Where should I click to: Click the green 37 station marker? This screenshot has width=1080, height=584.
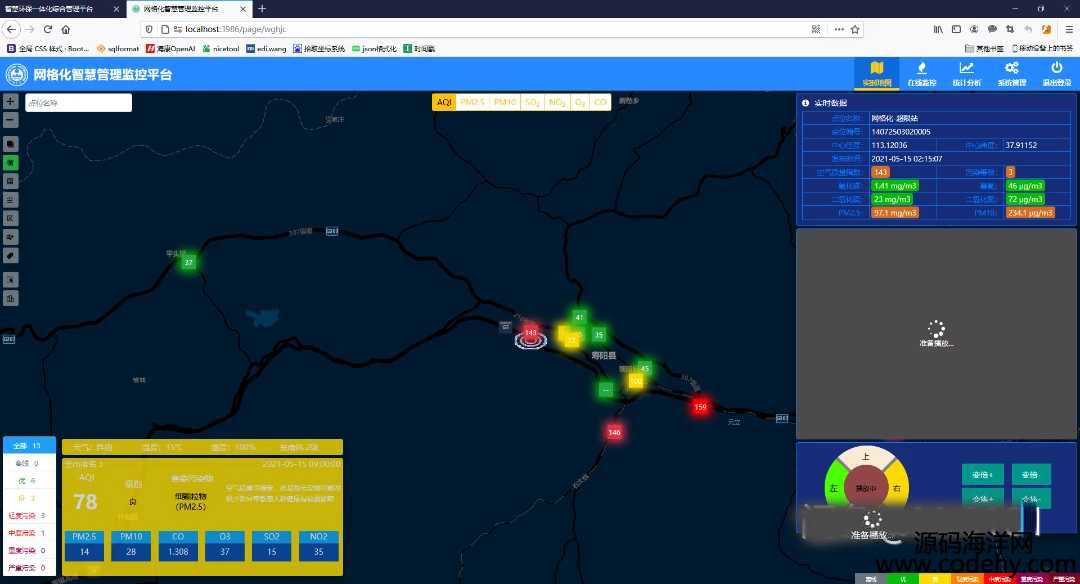point(188,262)
